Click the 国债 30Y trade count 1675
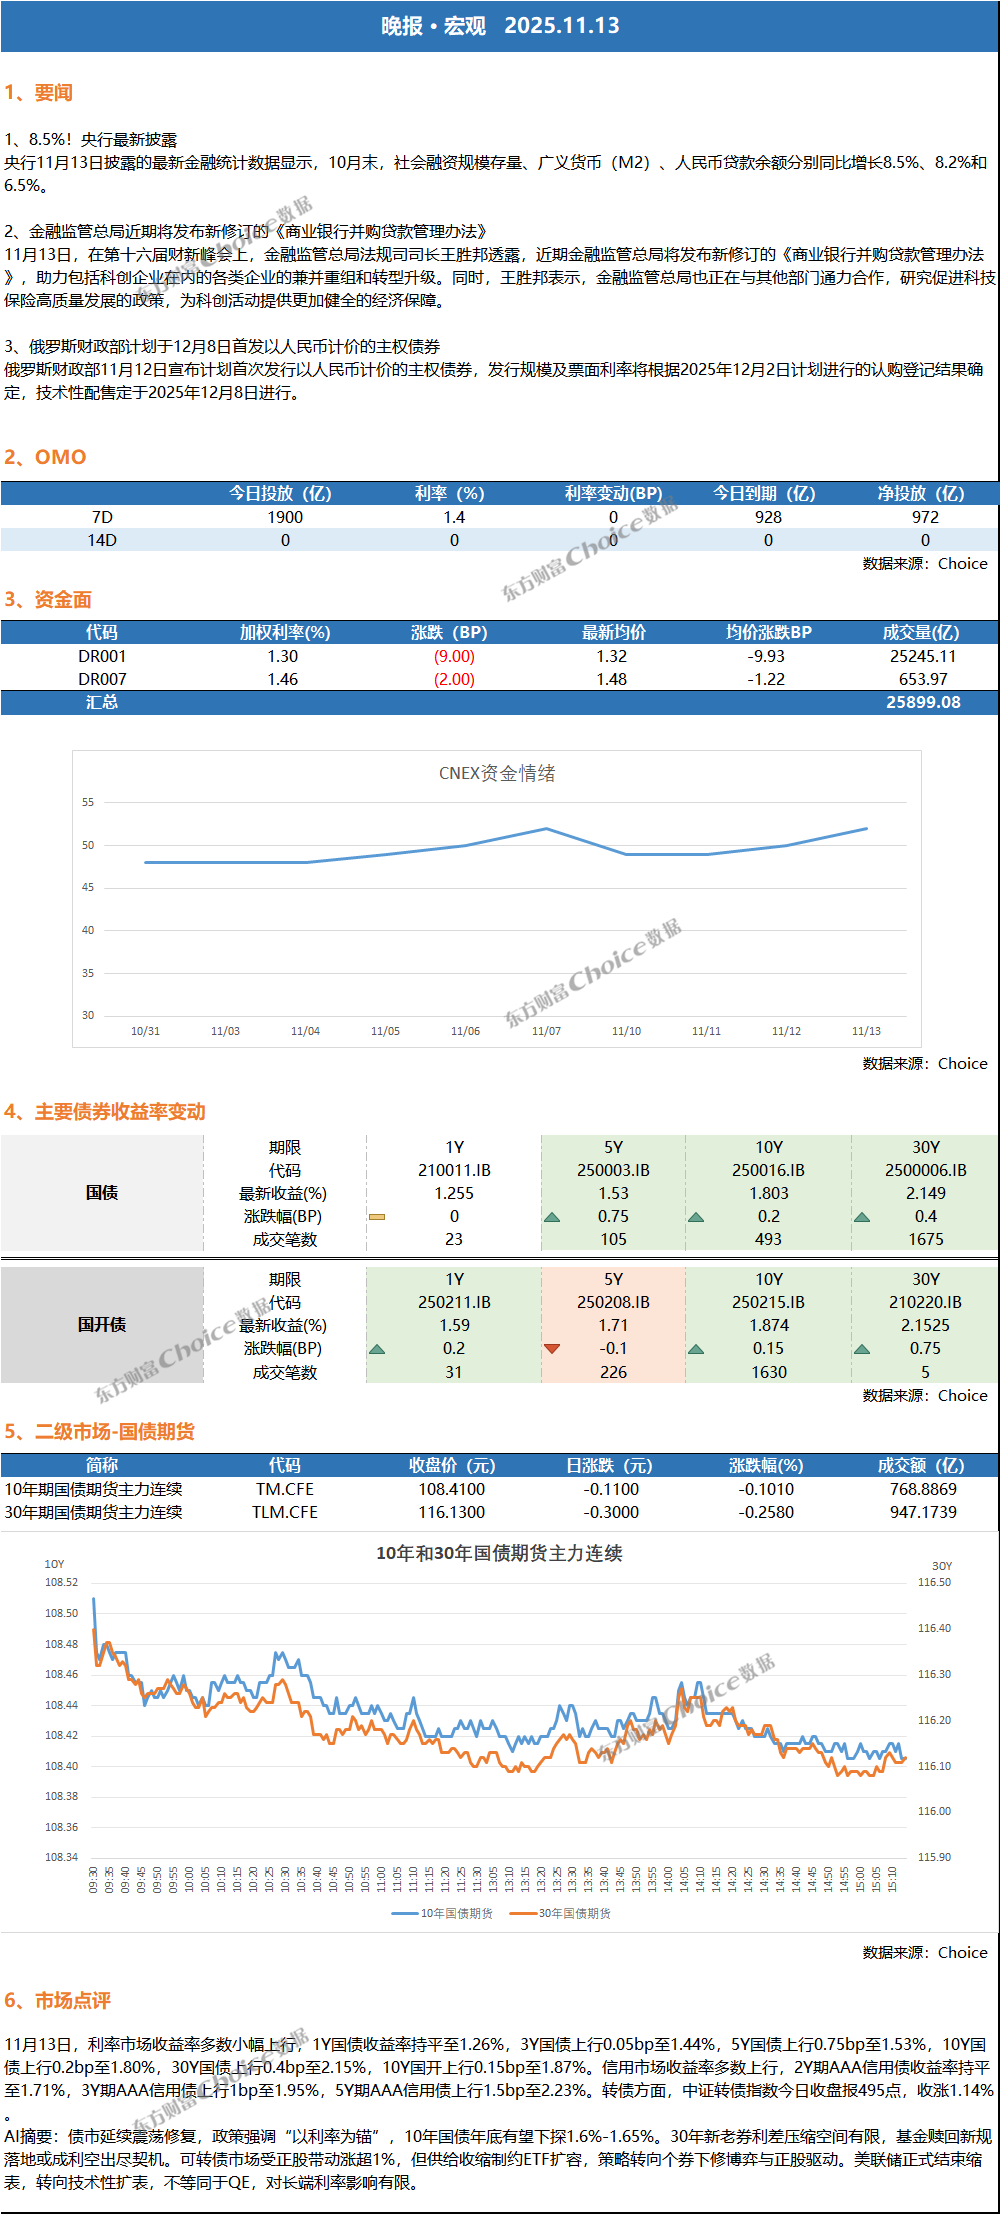The image size is (1000, 2214). pyautogui.click(x=925, y=1239)
